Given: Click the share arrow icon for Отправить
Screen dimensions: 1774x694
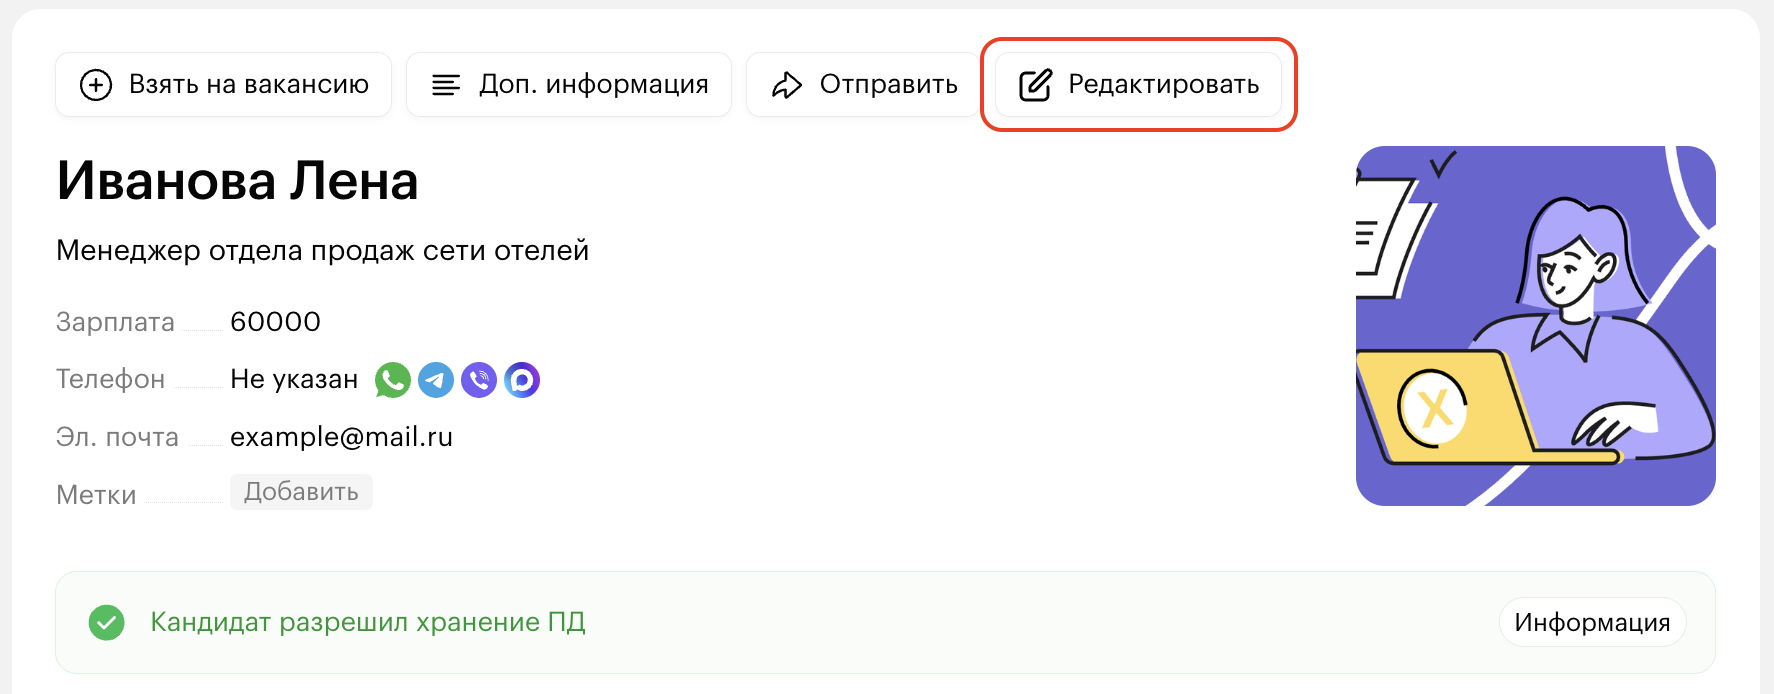Looking at the screenshot, I should [x=787, y=85].
